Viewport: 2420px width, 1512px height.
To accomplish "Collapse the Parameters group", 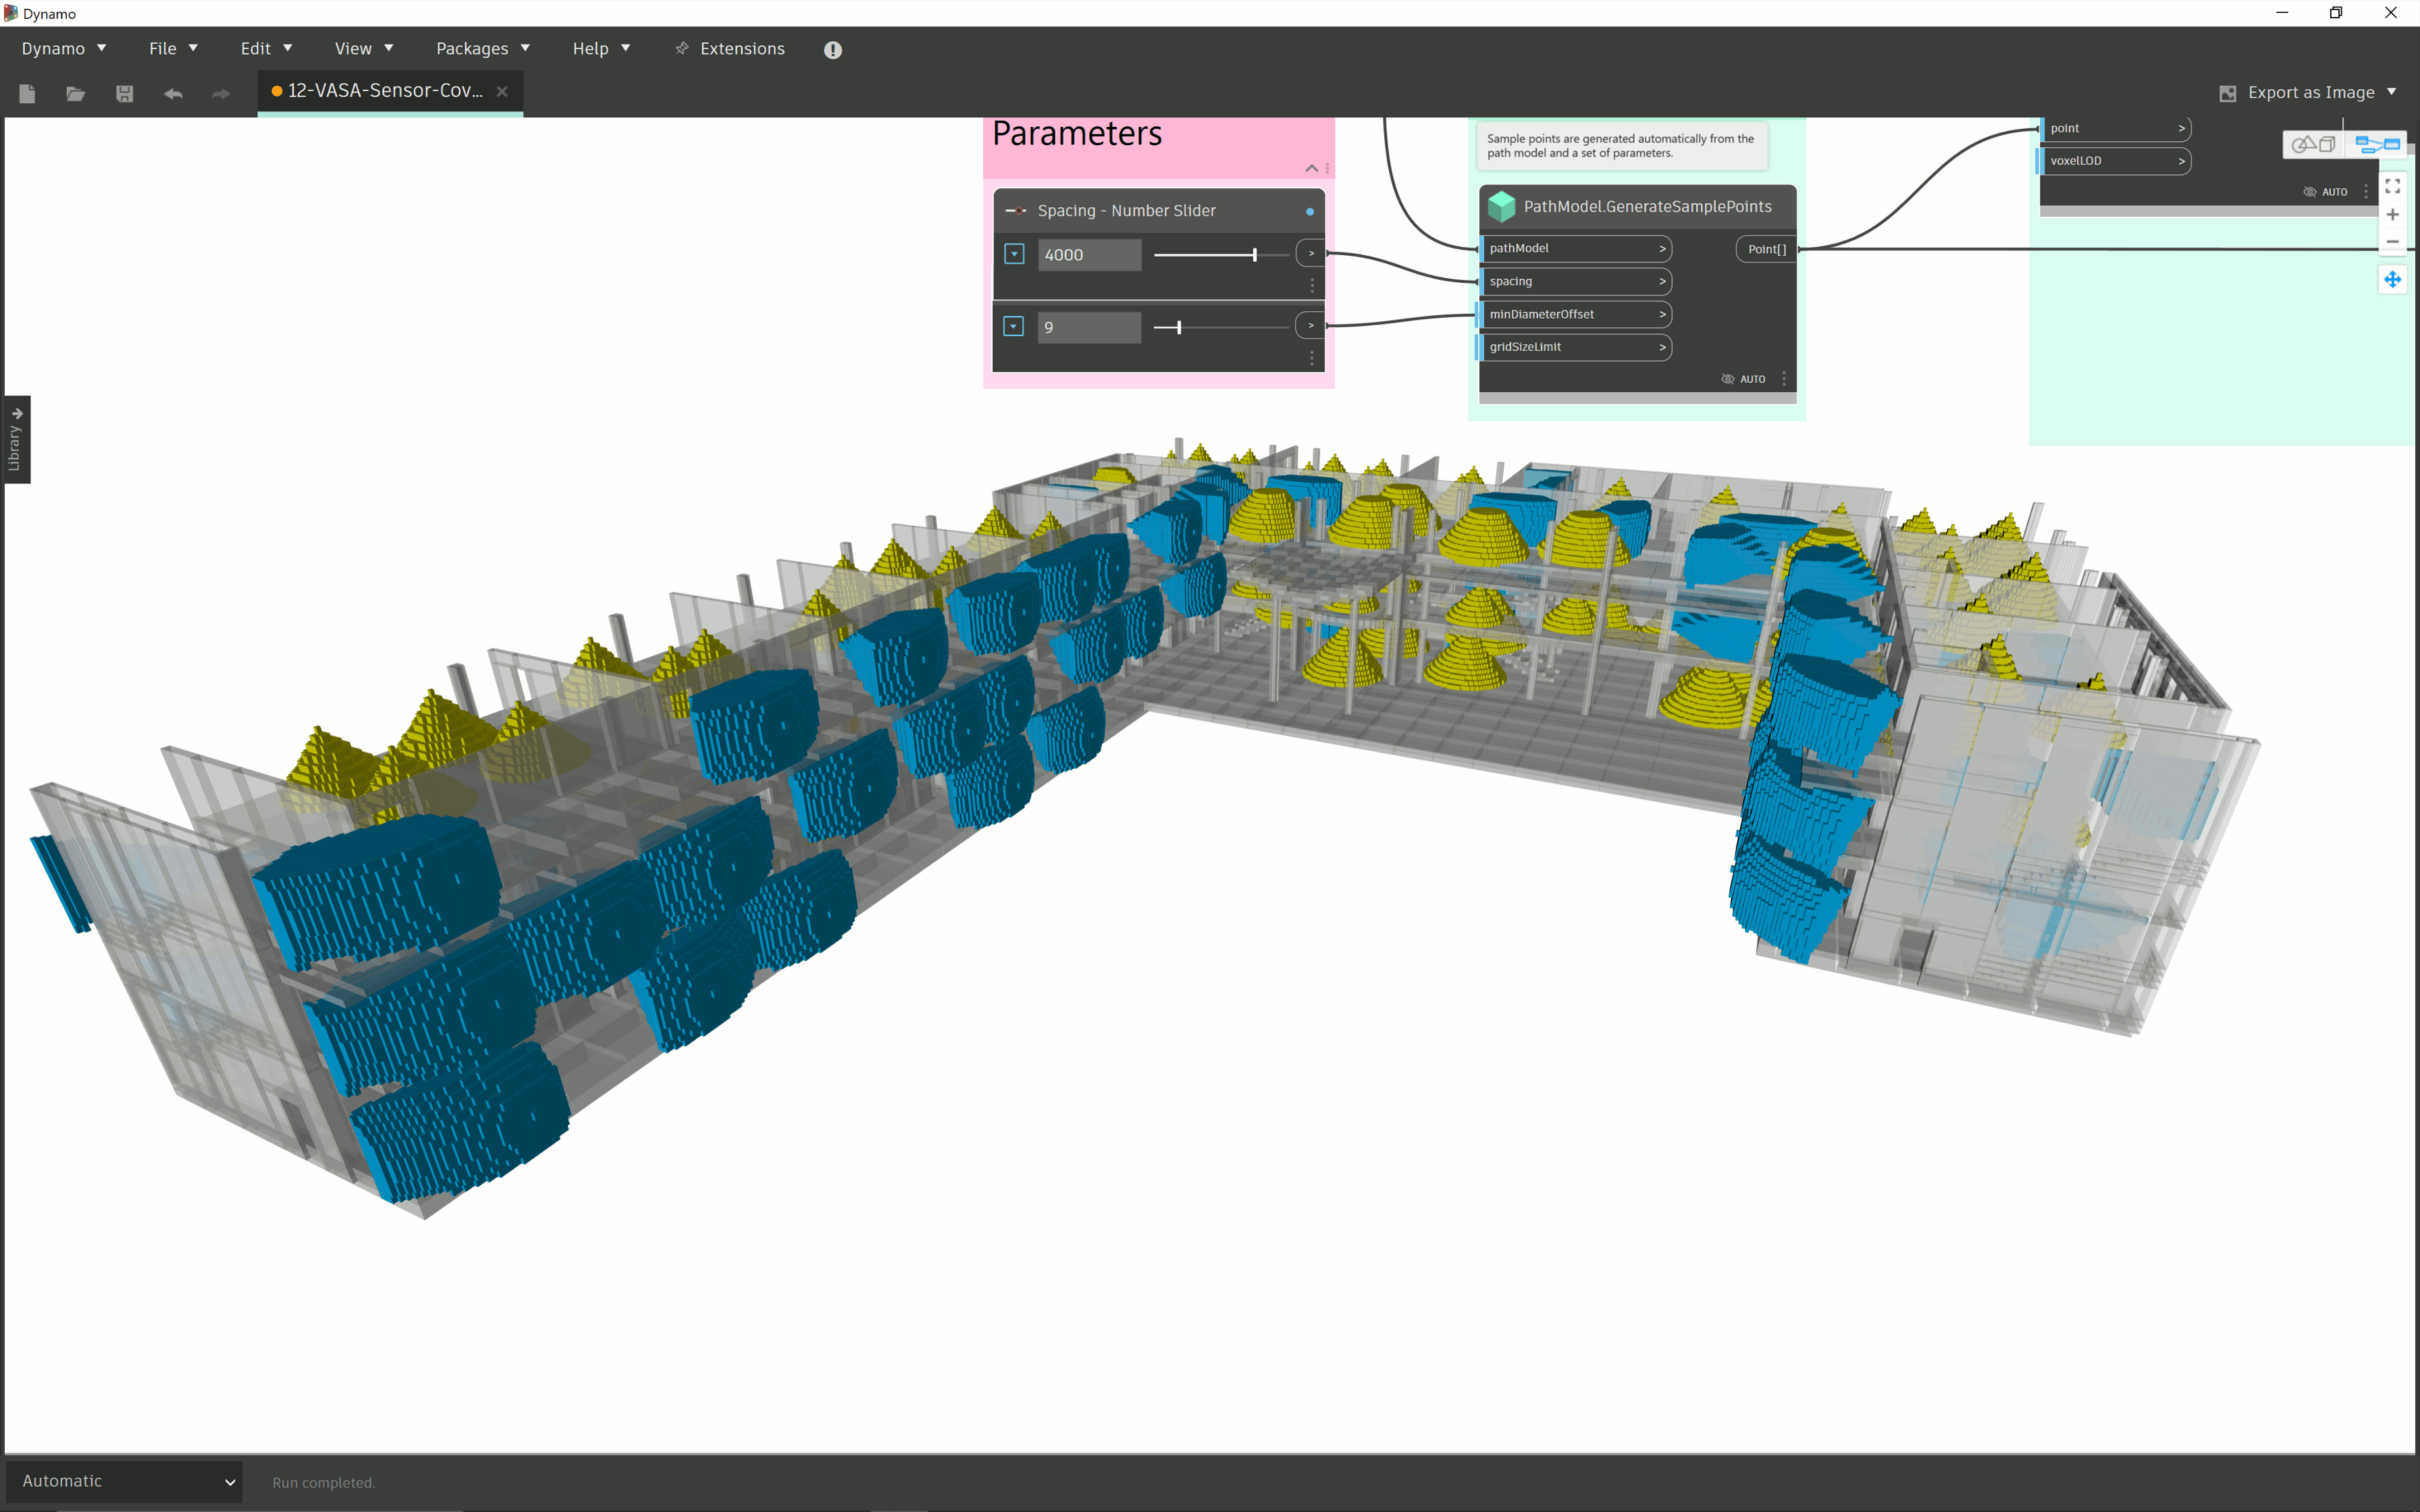I will click(1311, 168).
